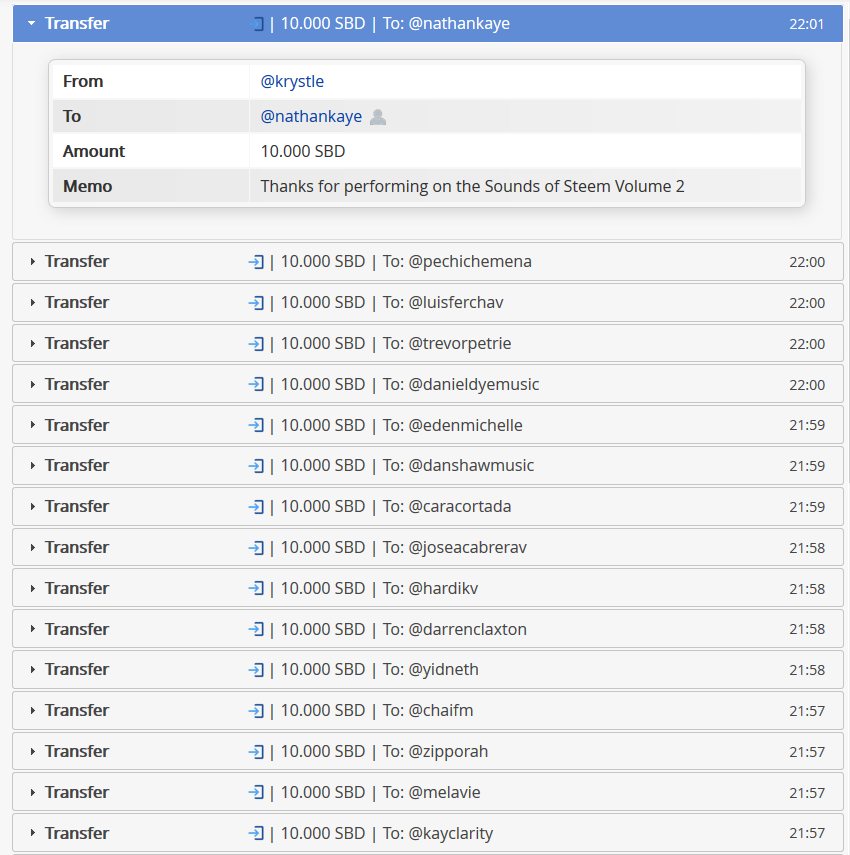The width and height of the screenshot is (850, 855).
Task: Click the 'To: @hardikv' text
Action: pos(430,588)
